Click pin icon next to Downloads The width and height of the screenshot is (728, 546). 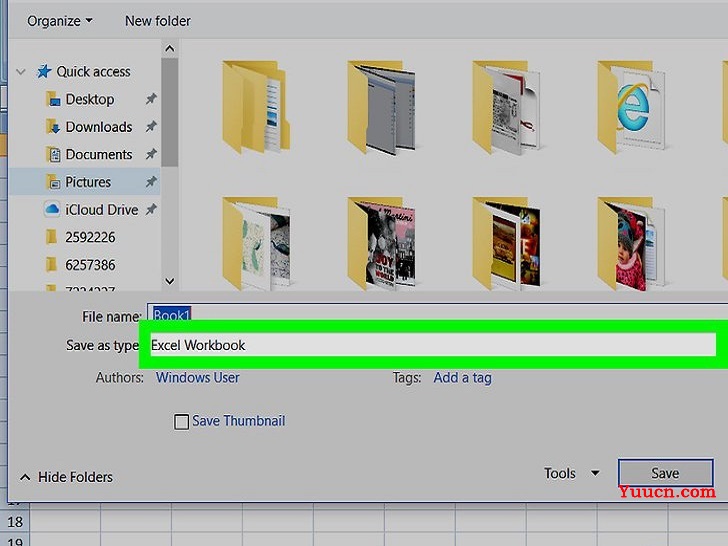(151, 127)
